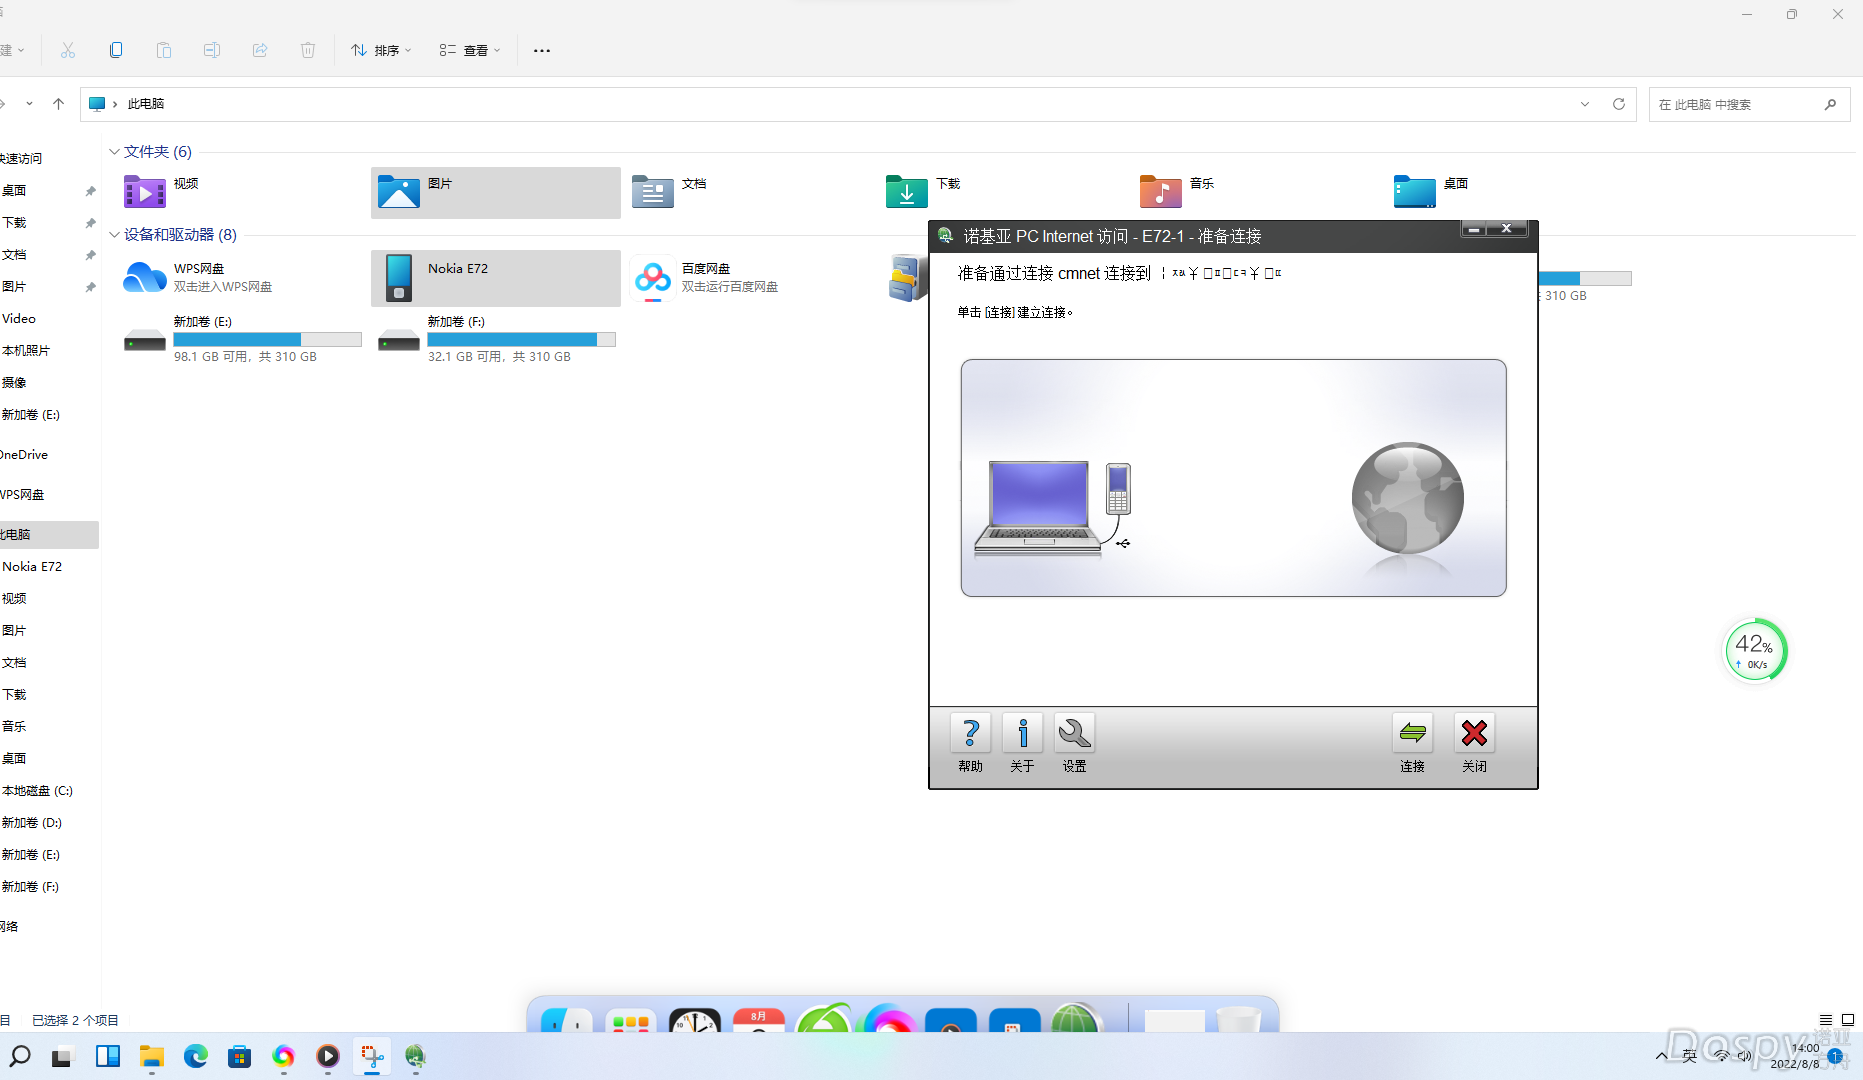Open File Explorer from taskbar

click(151, 1056)
